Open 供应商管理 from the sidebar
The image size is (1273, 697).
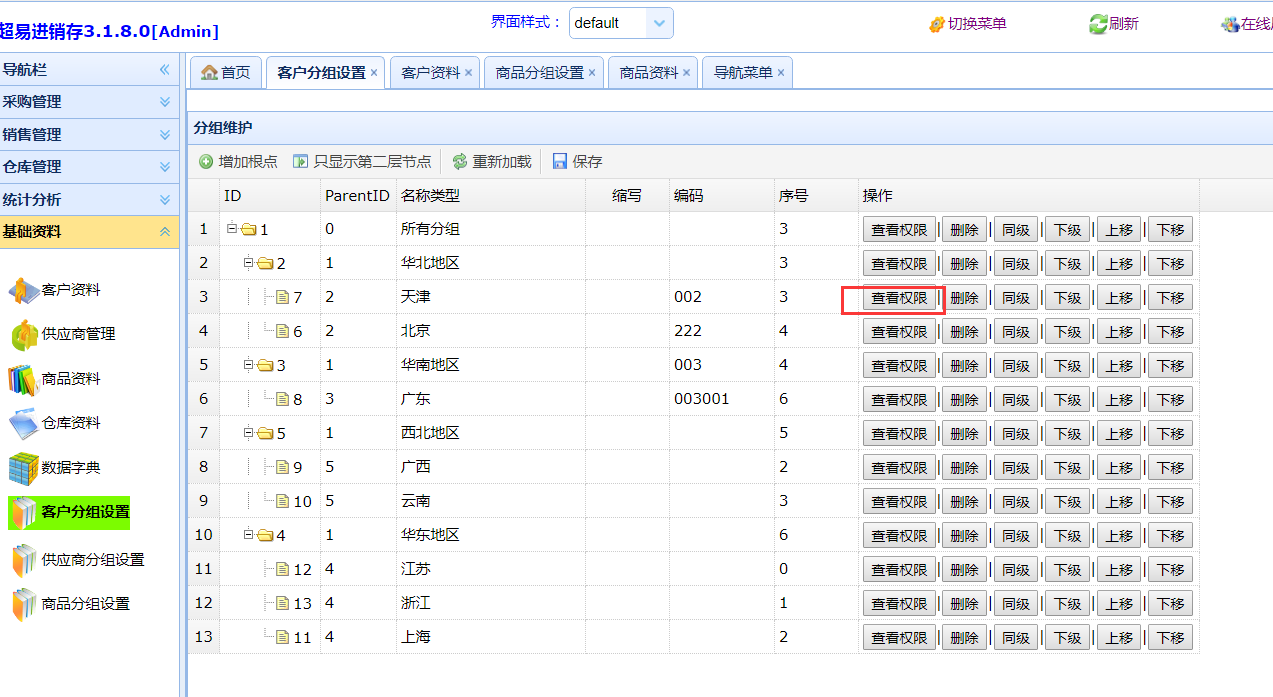coord(24,335)
